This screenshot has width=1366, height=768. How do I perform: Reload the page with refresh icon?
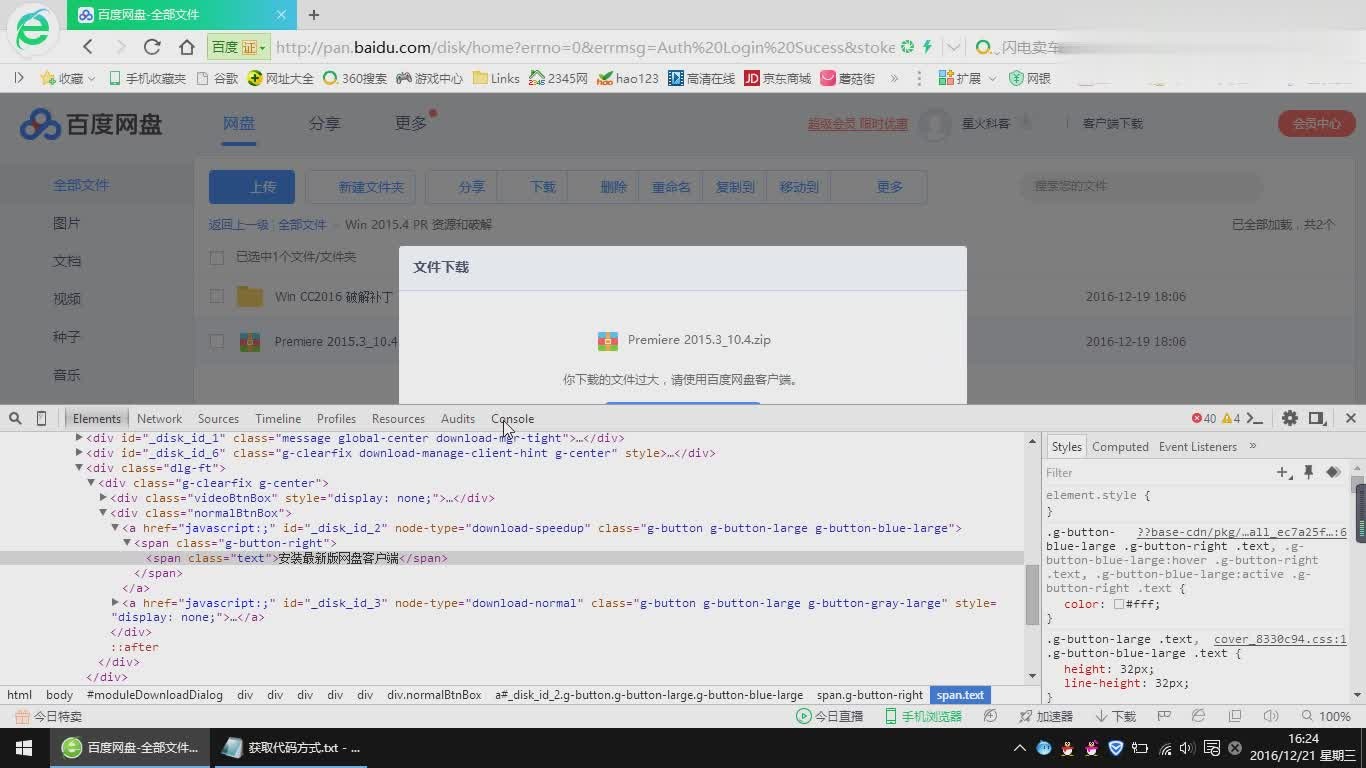click(152, 47)
